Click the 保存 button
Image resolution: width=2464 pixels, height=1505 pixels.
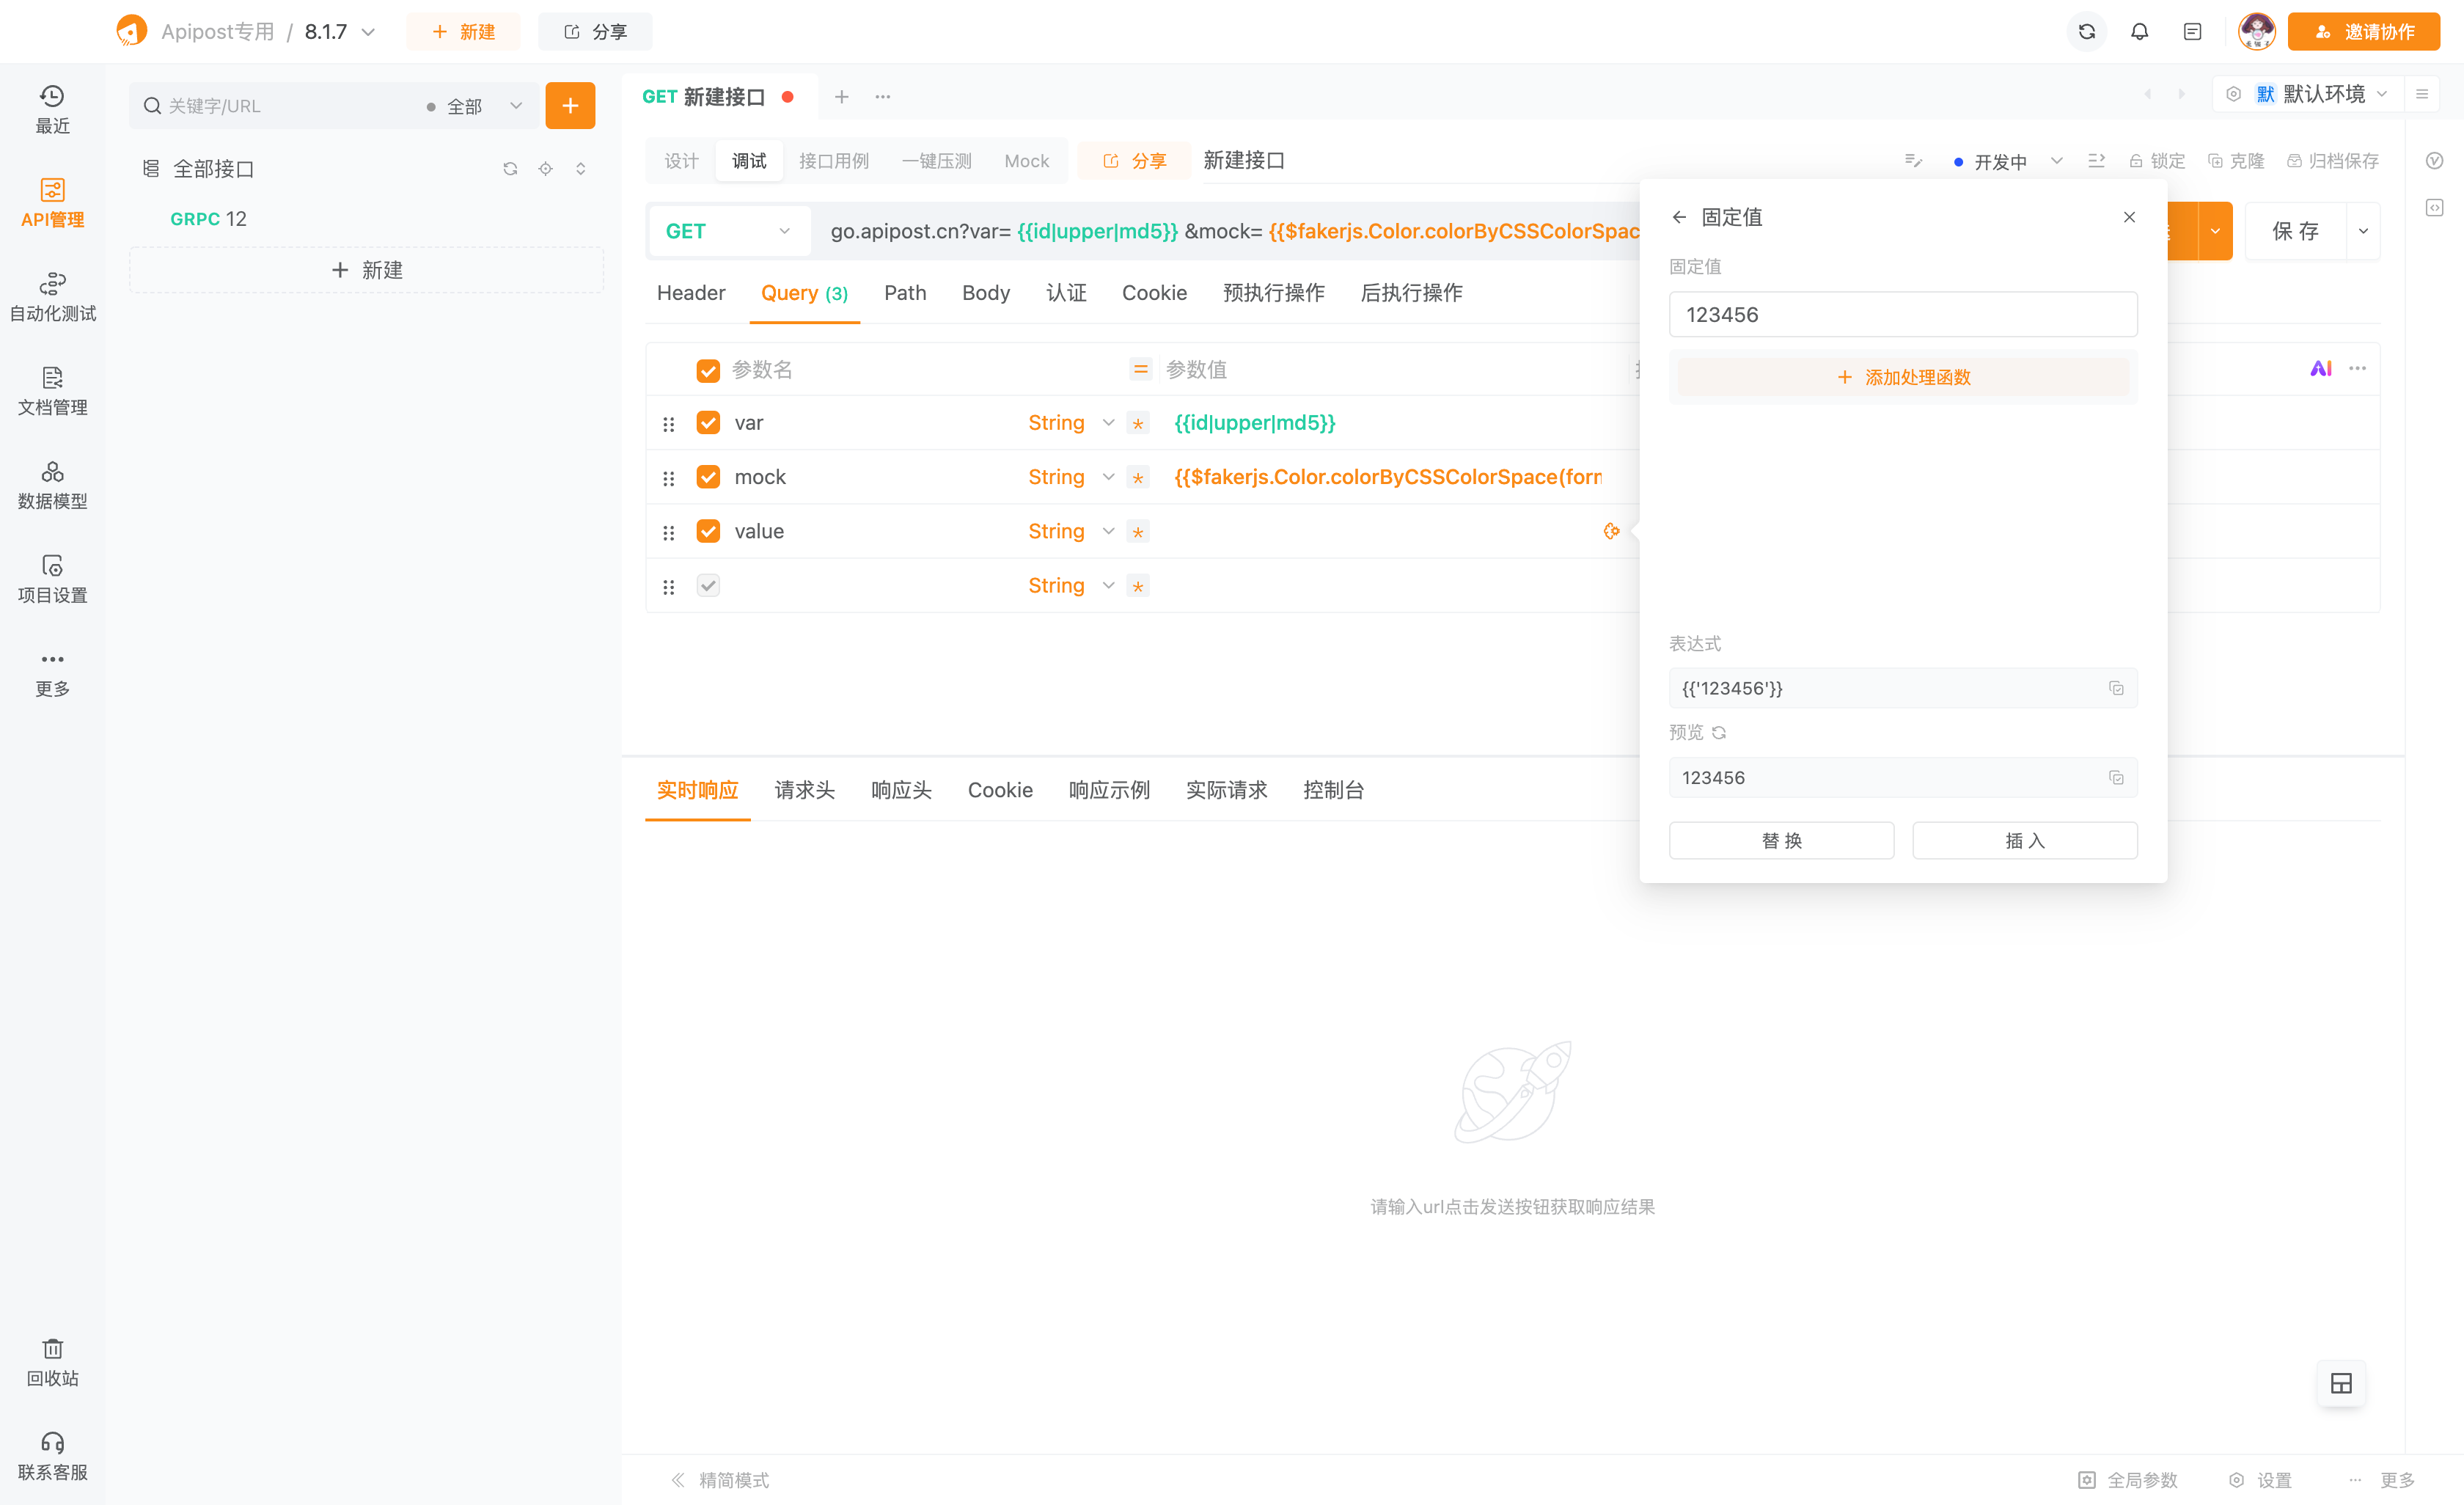point(2296,231)
